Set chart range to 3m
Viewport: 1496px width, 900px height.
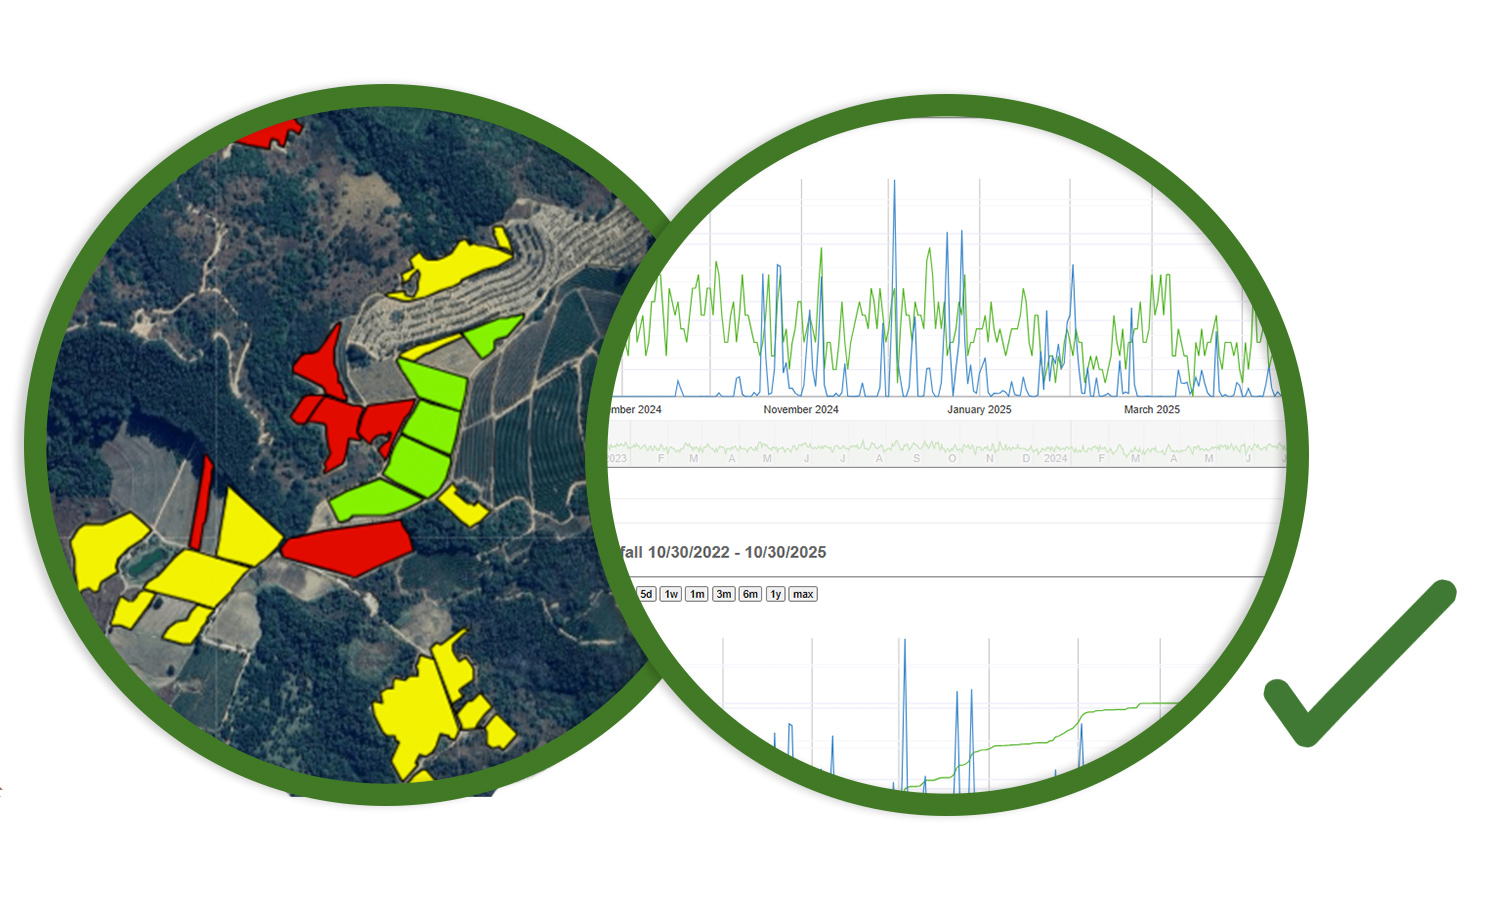tap(724, 594)
